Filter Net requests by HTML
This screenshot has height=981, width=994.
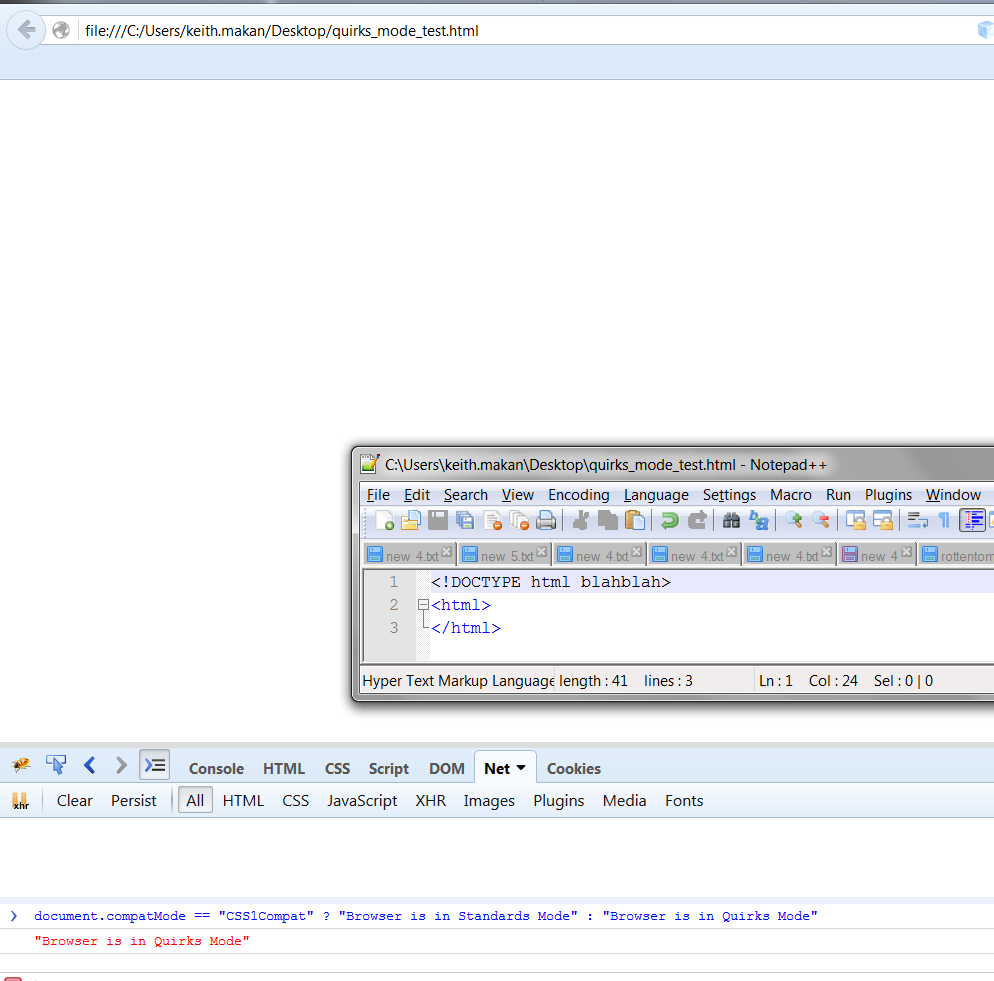[x=243, y=801]
